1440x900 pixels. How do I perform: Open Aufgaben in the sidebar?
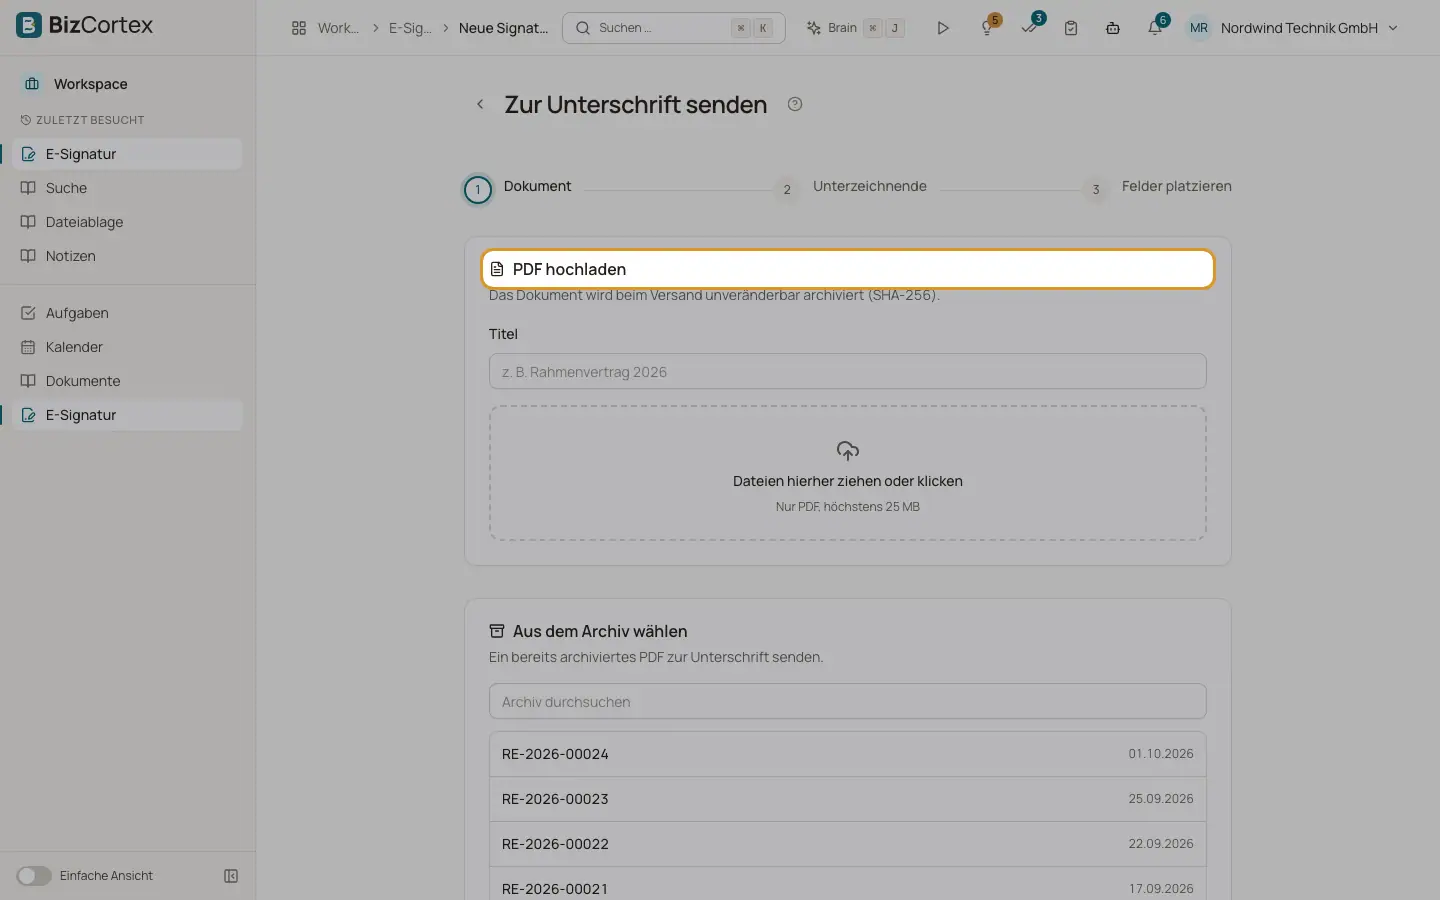pyautogui.click(x=128, y=313)
